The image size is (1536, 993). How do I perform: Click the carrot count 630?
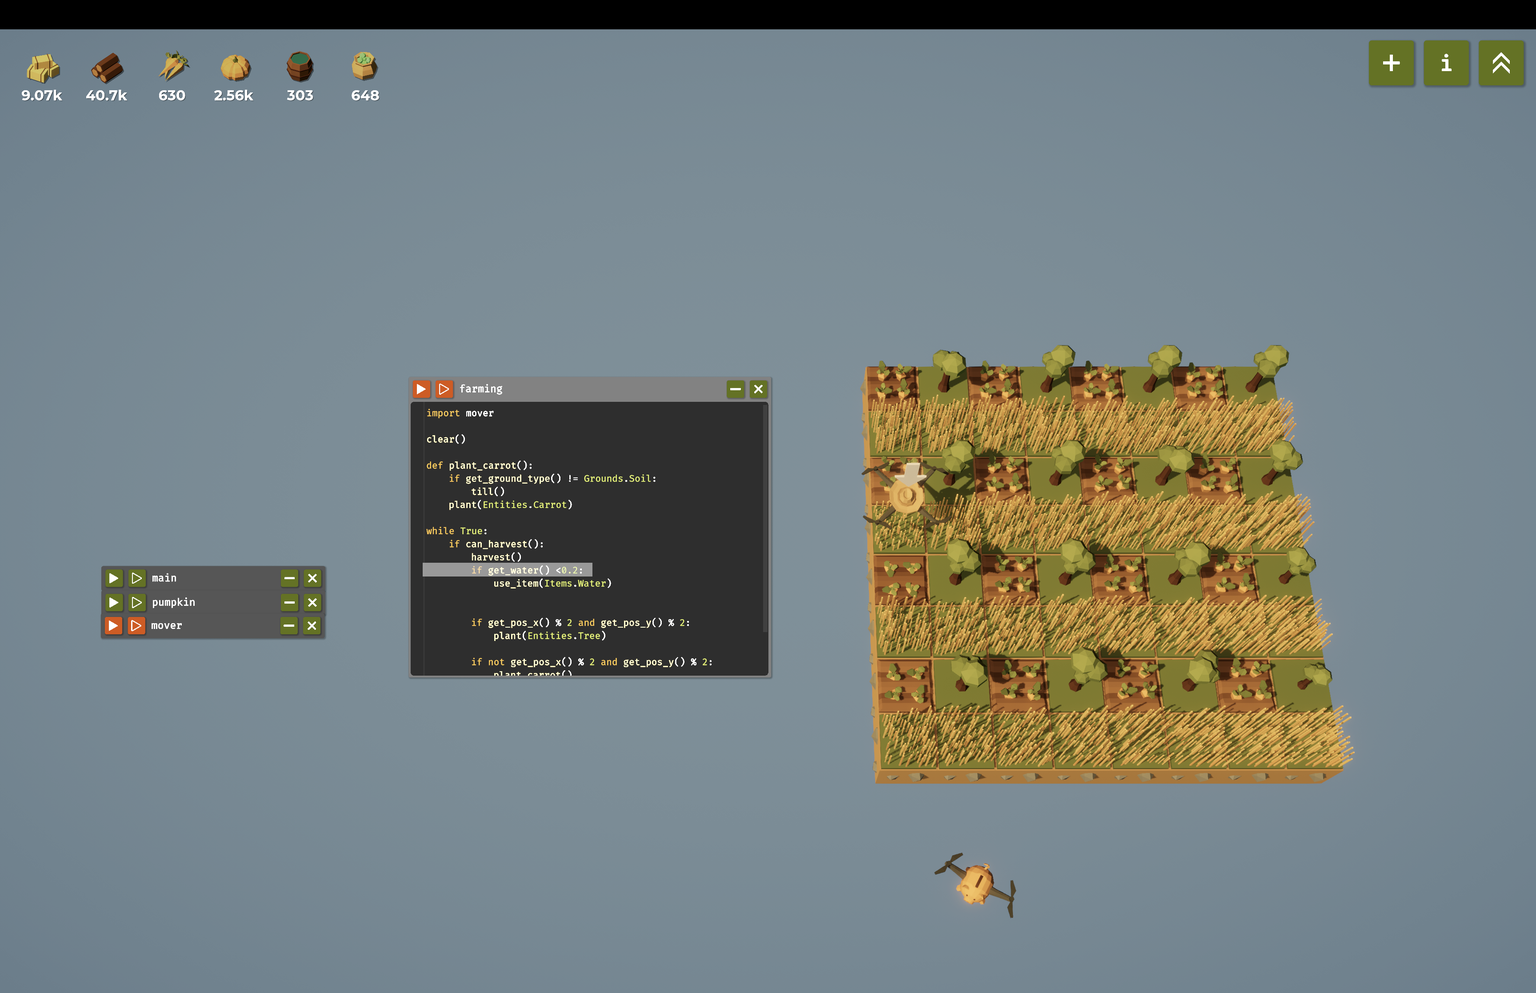tap(172, 96)
